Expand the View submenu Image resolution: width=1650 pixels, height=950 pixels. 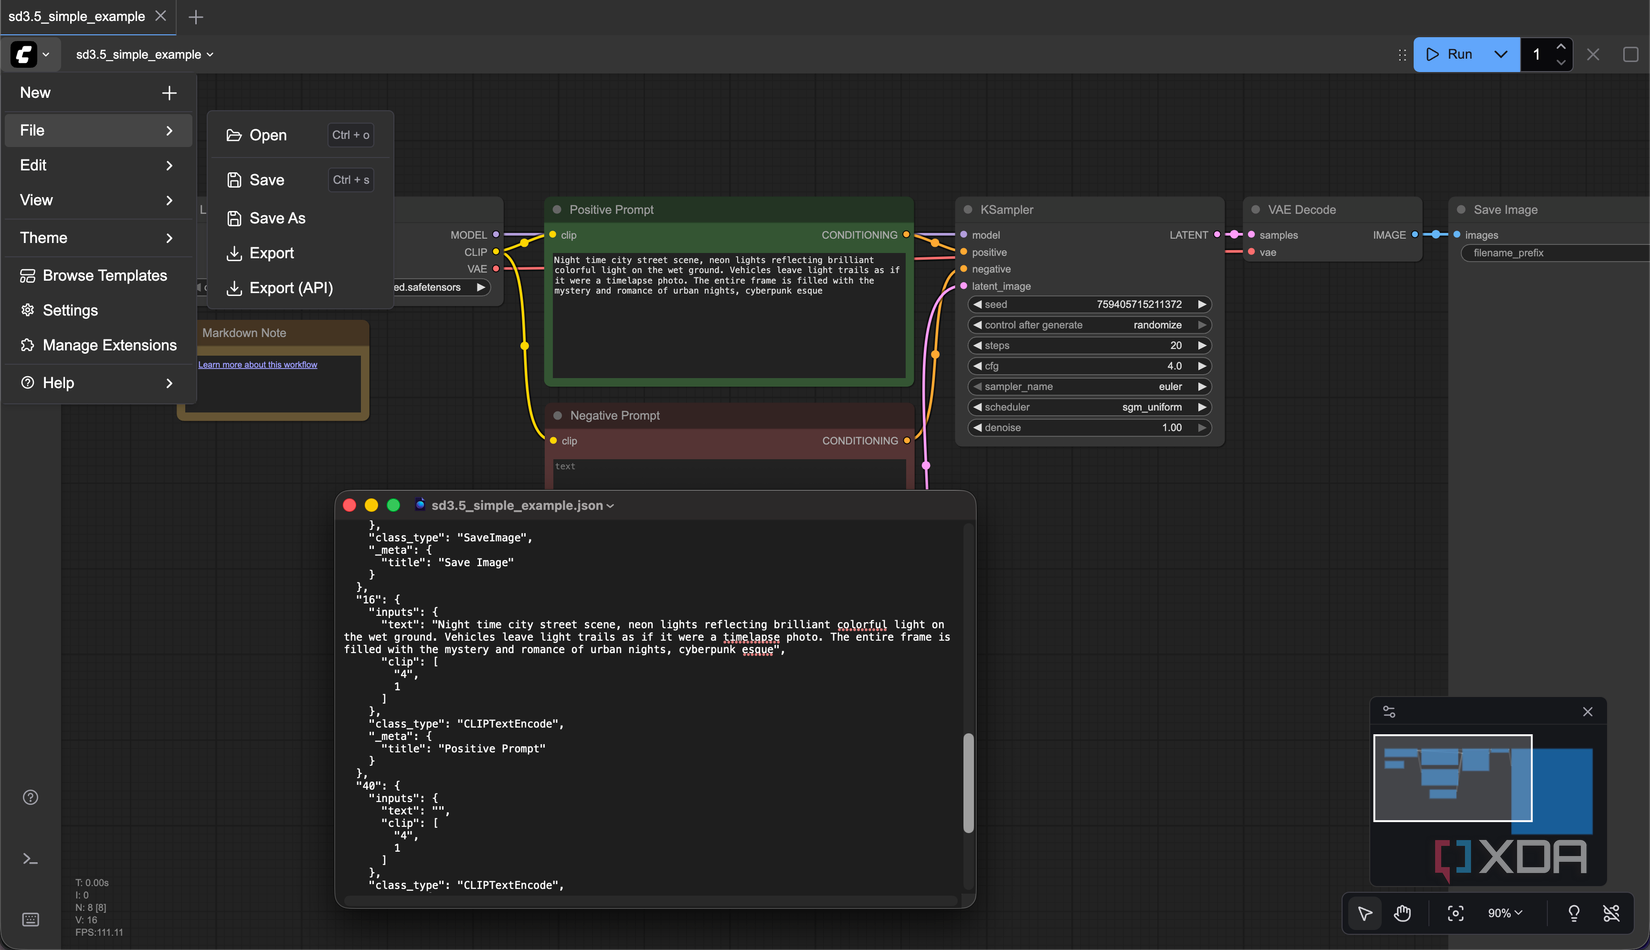click(x=97, y=200)
